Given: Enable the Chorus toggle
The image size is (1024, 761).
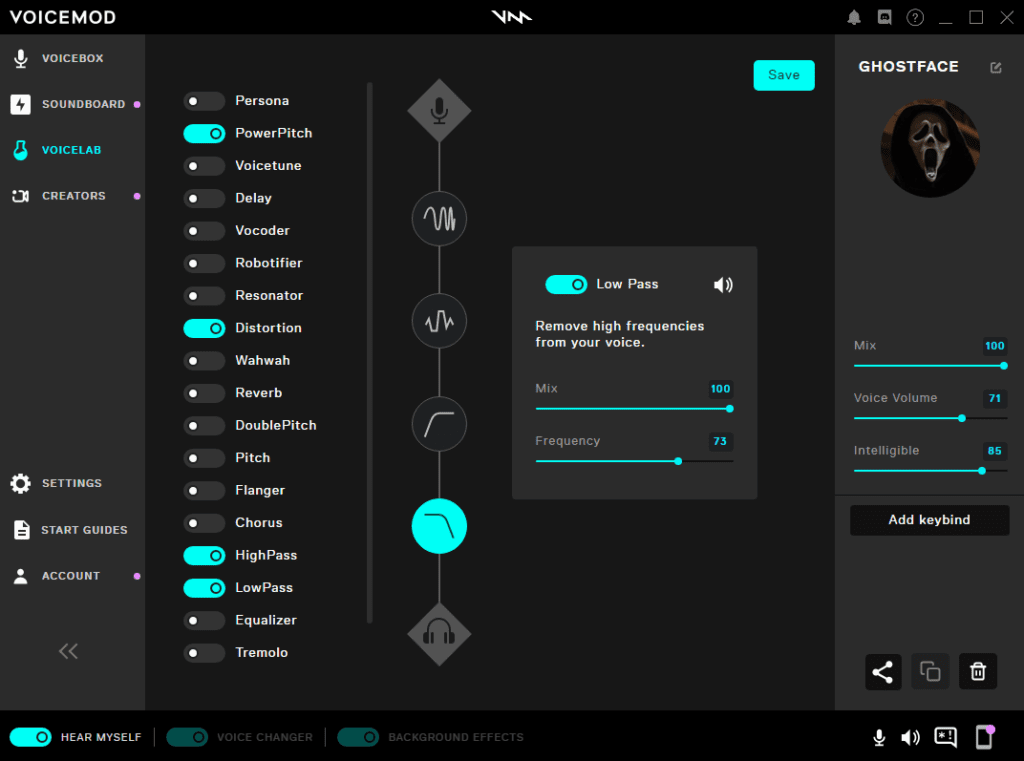Looking at the screenshot, I should (x=204, y=523).
